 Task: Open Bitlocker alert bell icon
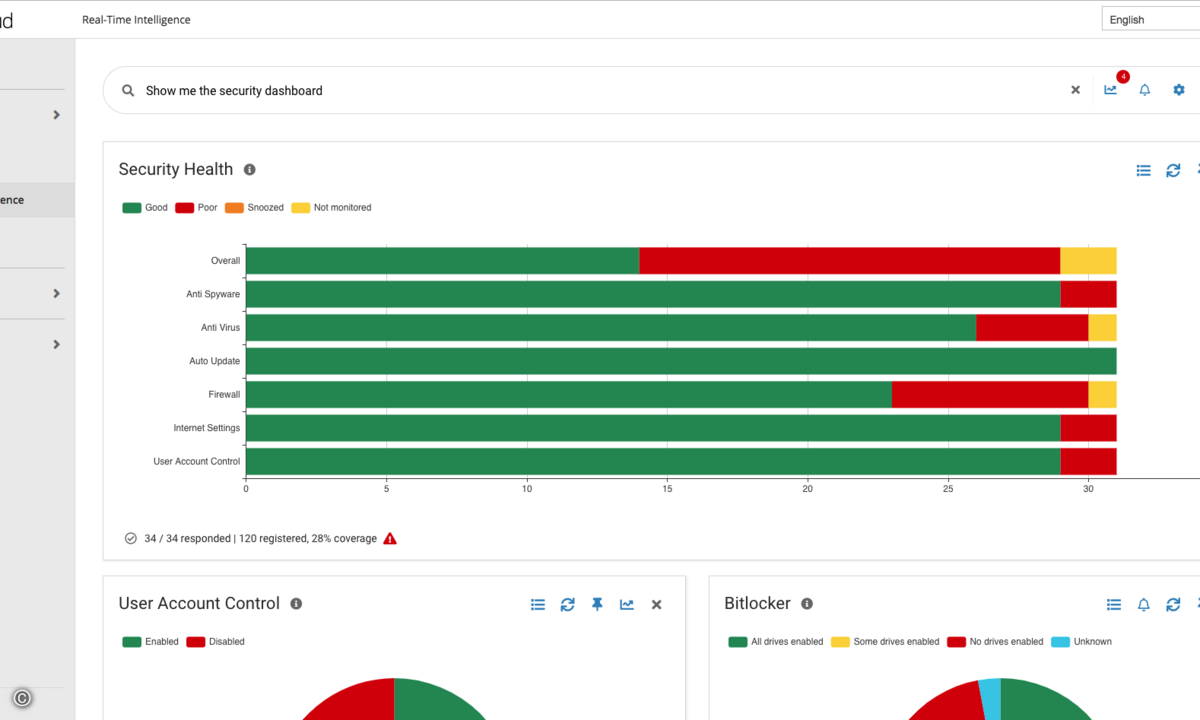1144,605
